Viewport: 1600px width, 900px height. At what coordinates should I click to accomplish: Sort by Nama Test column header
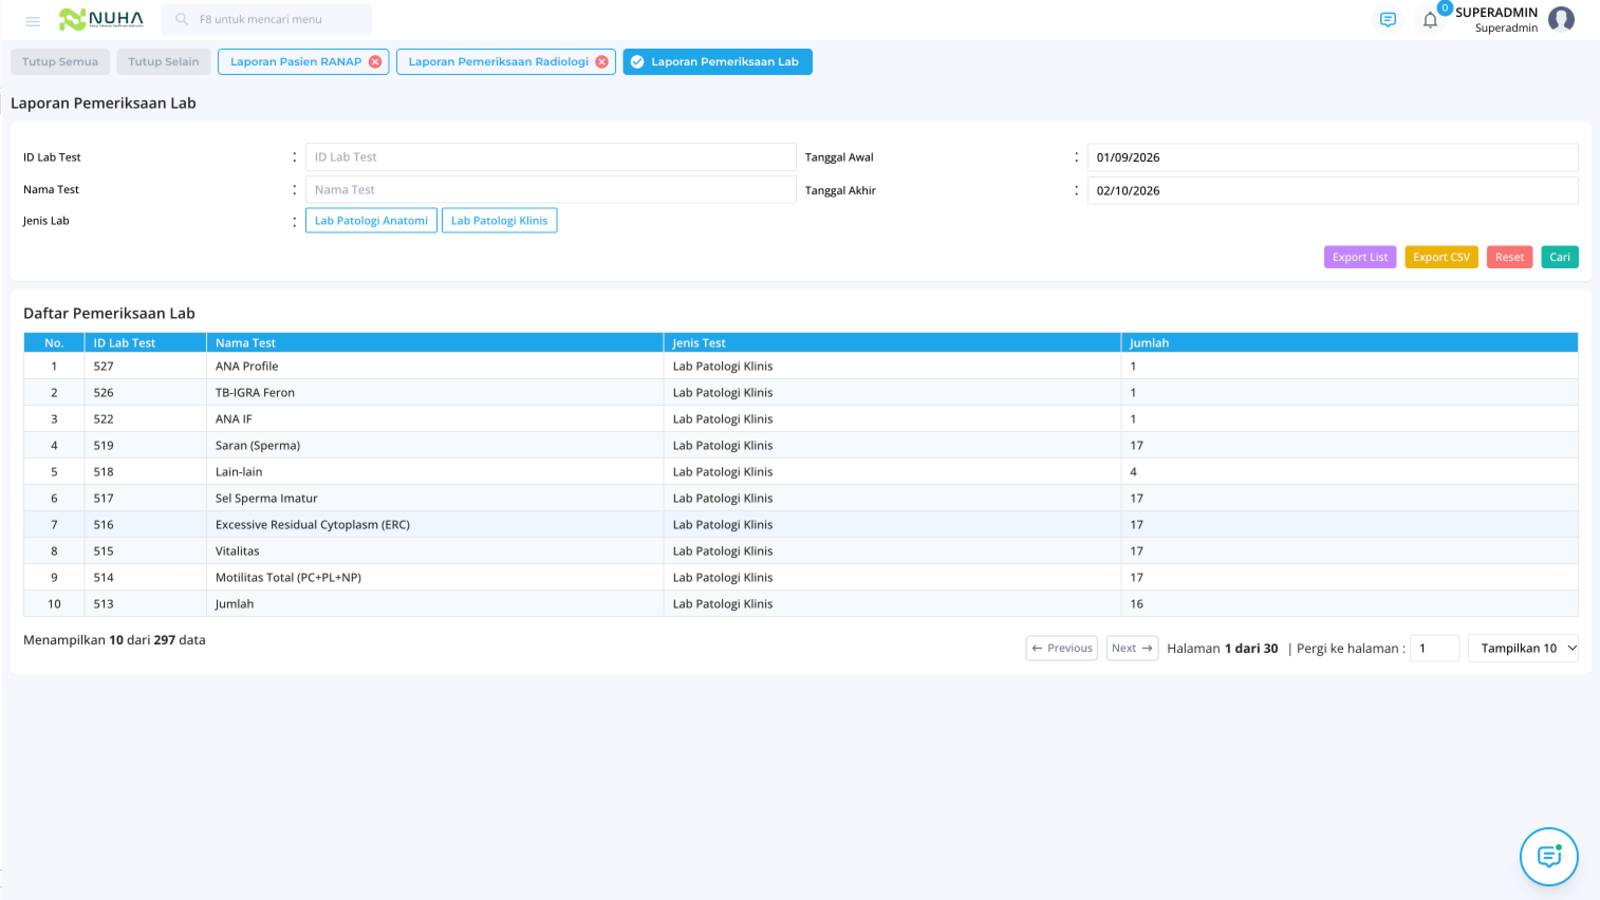pyautogui.click(x=434, y=343)
